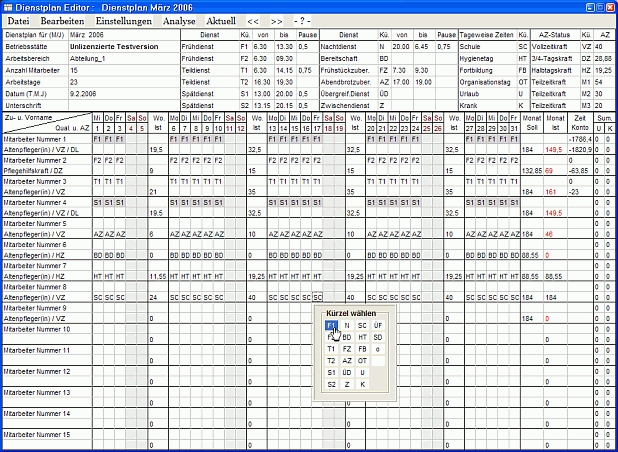Choose S2 late shift code in popup
Image resolution: width=618 pixels, height=452 pixels.
point(331,383)
